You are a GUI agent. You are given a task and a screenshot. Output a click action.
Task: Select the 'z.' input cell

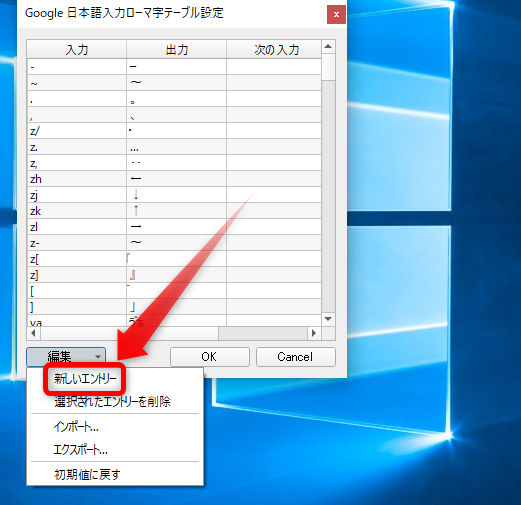77,147
